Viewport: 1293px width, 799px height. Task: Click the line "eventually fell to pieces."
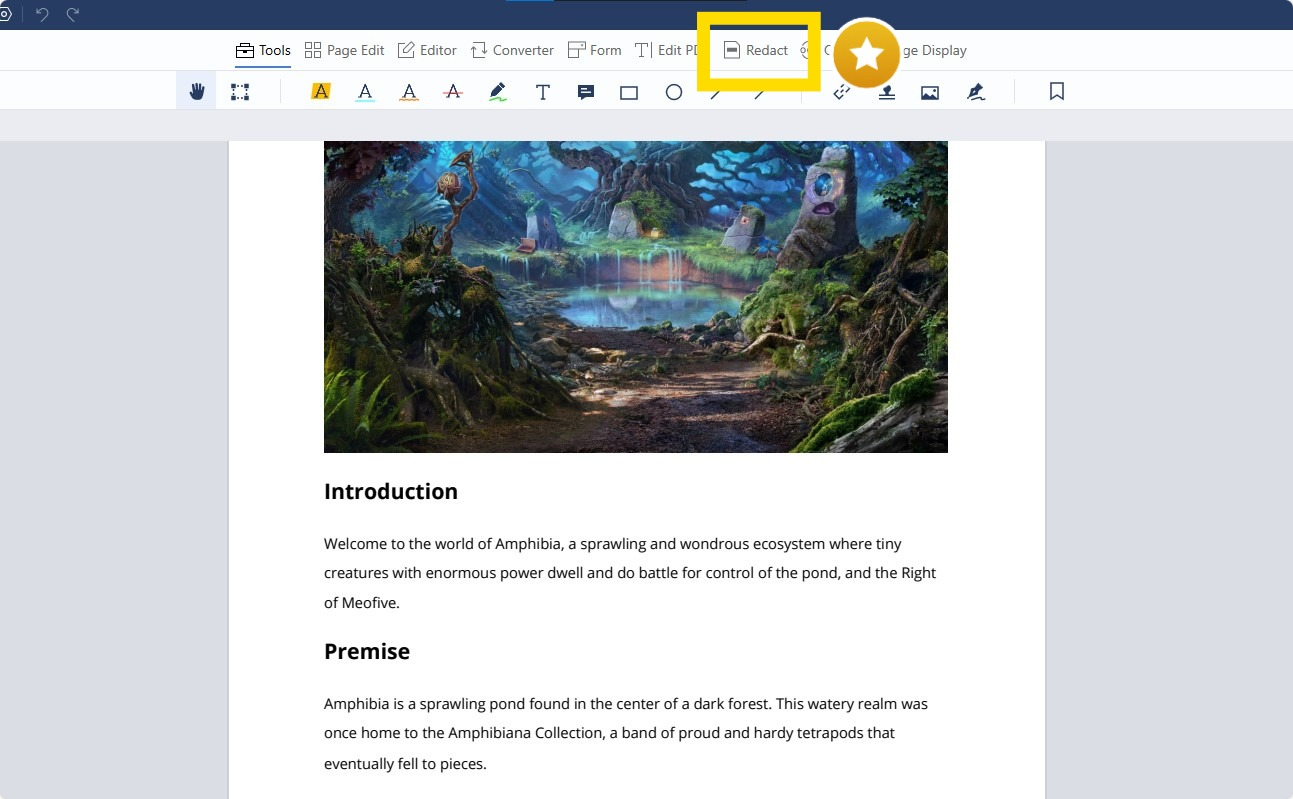(x=405, y=764)
